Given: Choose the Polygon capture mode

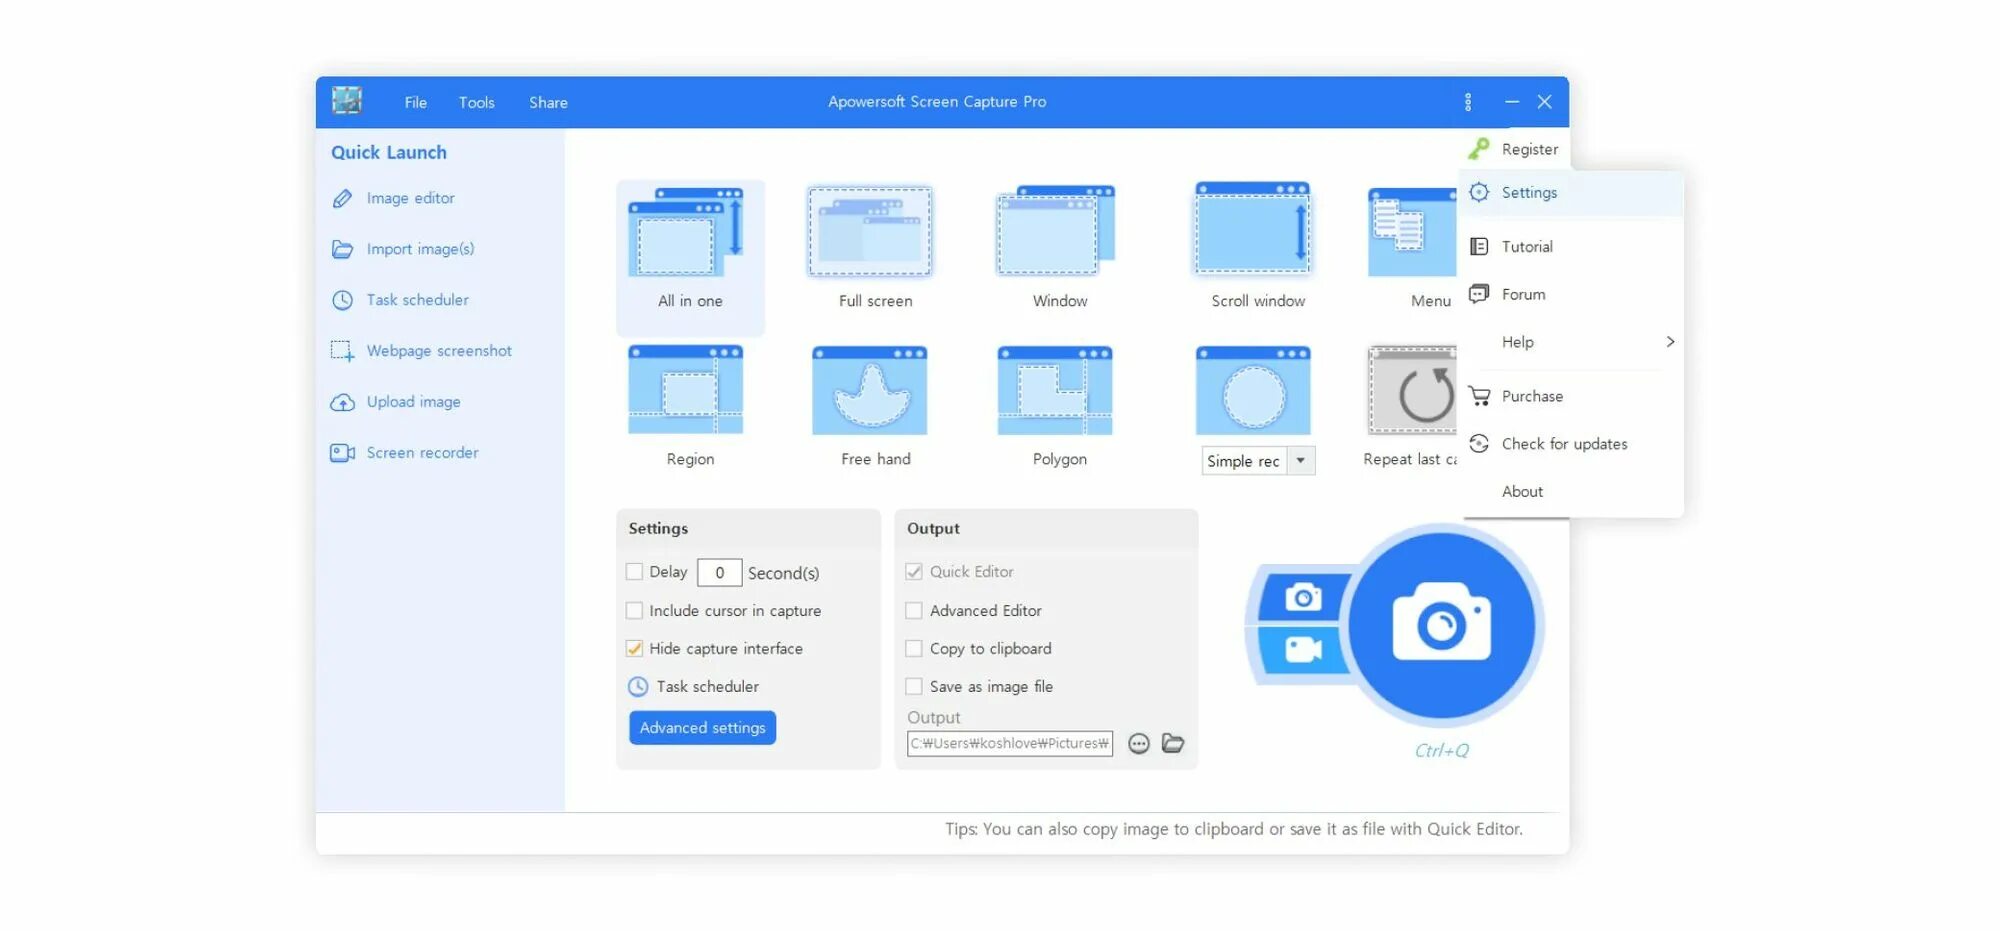Looking at the screenshot, I should tap(1055, 390).
